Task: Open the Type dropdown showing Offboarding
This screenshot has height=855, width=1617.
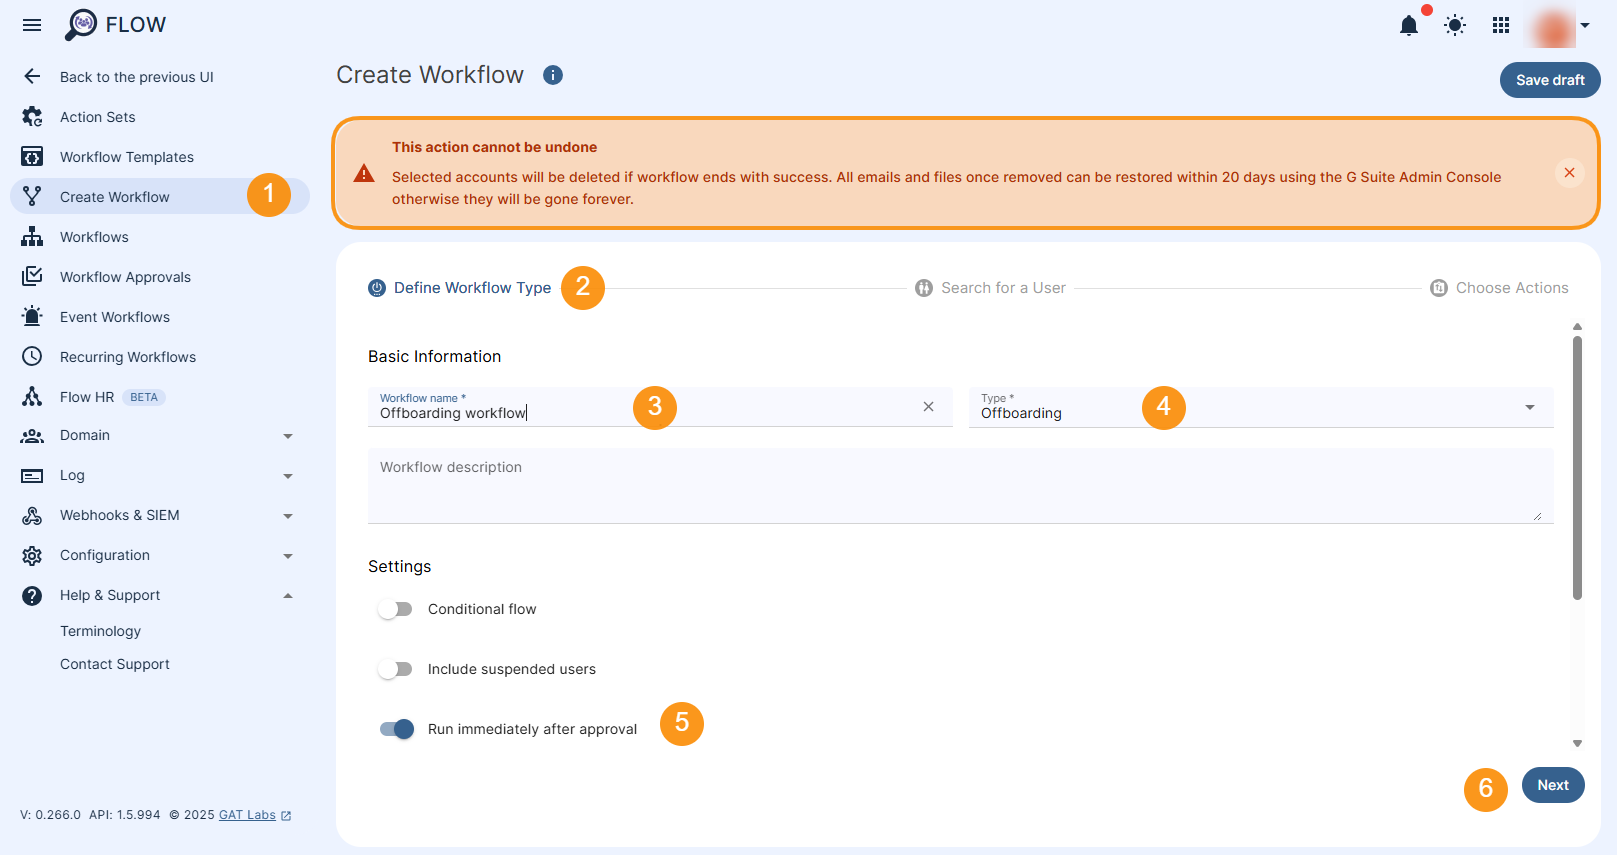Action: point(1261,407)
